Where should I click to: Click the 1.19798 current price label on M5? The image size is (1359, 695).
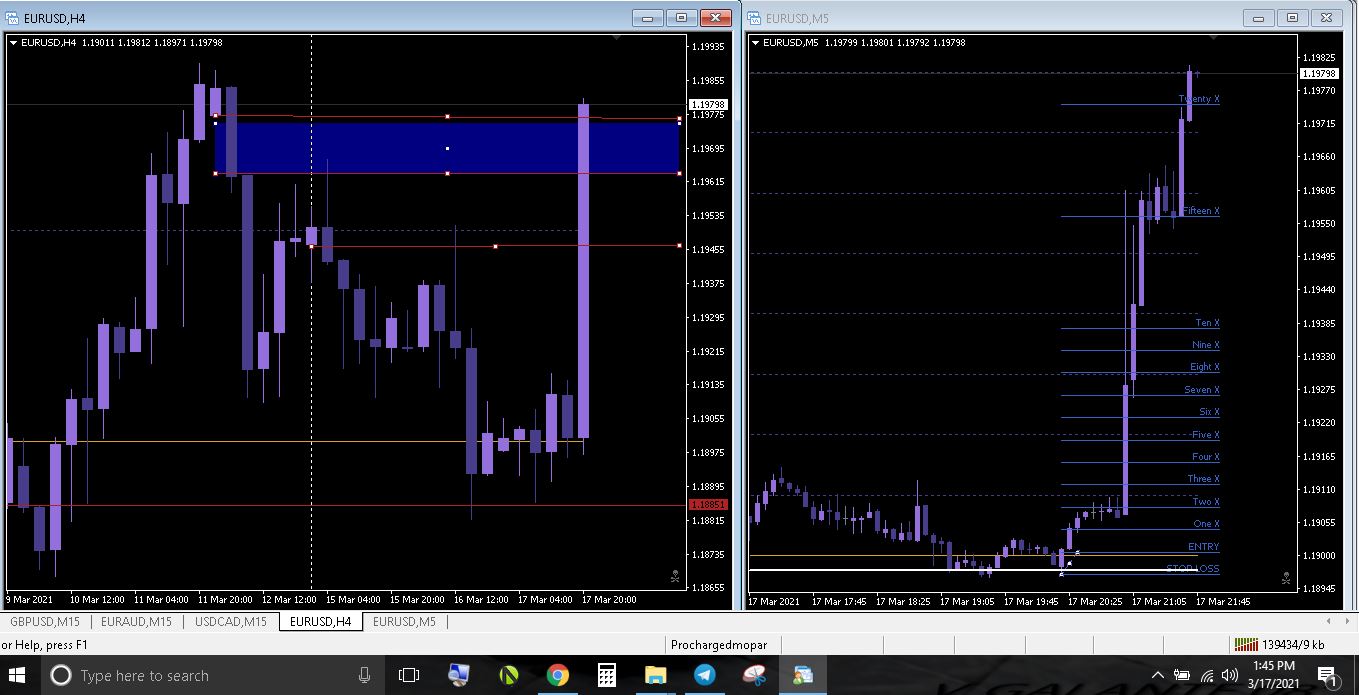tap(1319, 74)
